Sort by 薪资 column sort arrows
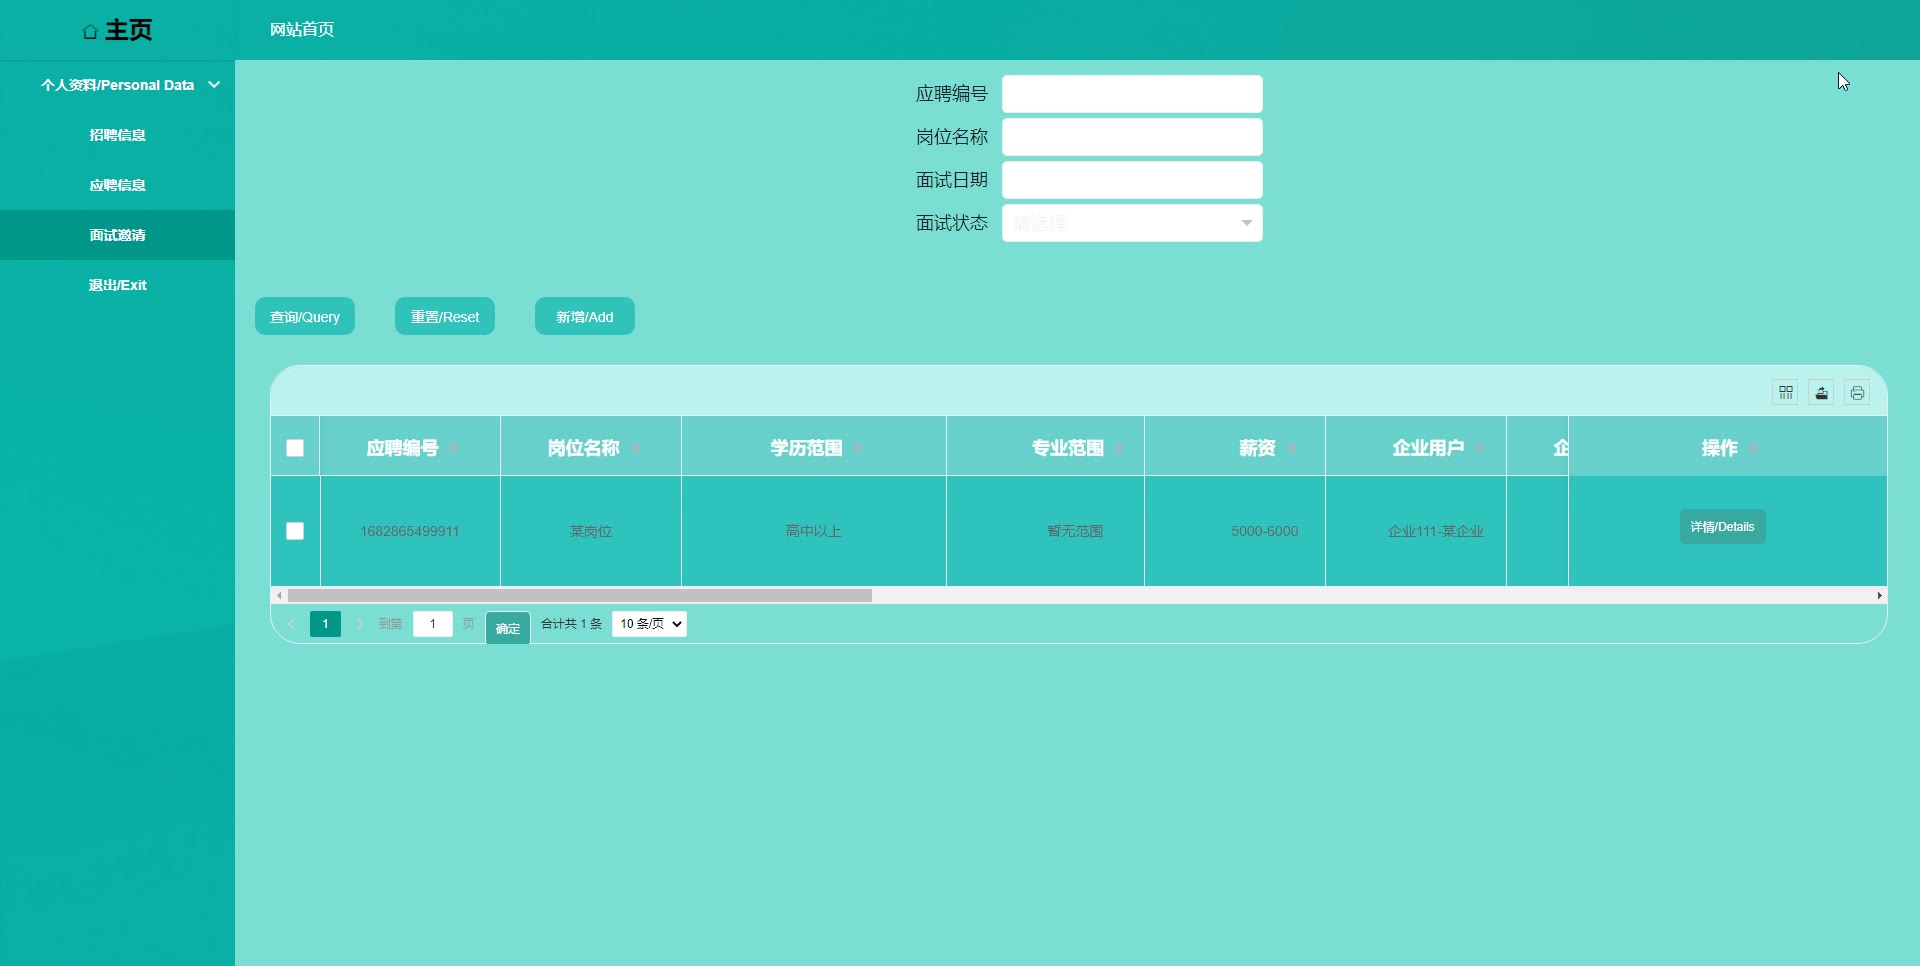Viewport: 1920px width, 966px height. click(1291, 448)
